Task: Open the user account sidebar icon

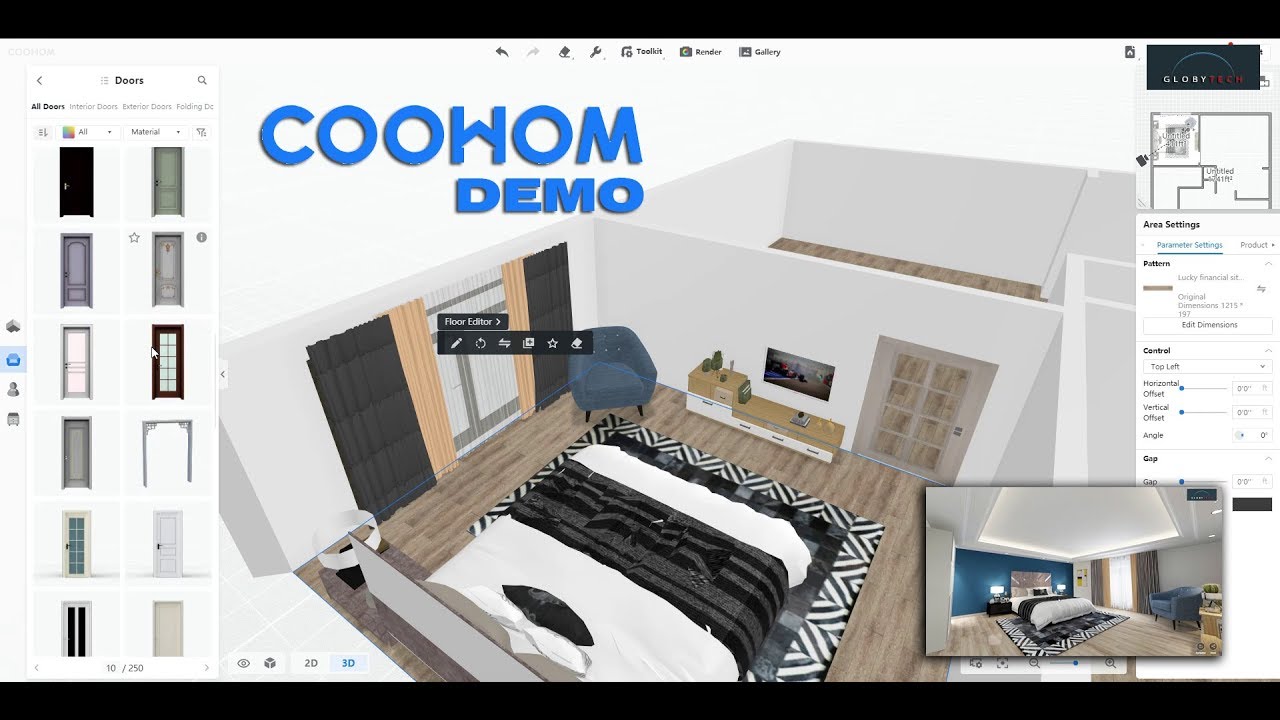Action: tap(13, 389)
